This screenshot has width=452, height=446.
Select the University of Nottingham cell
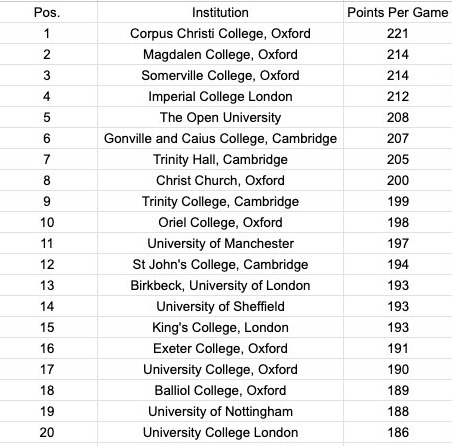click(220, 411)
